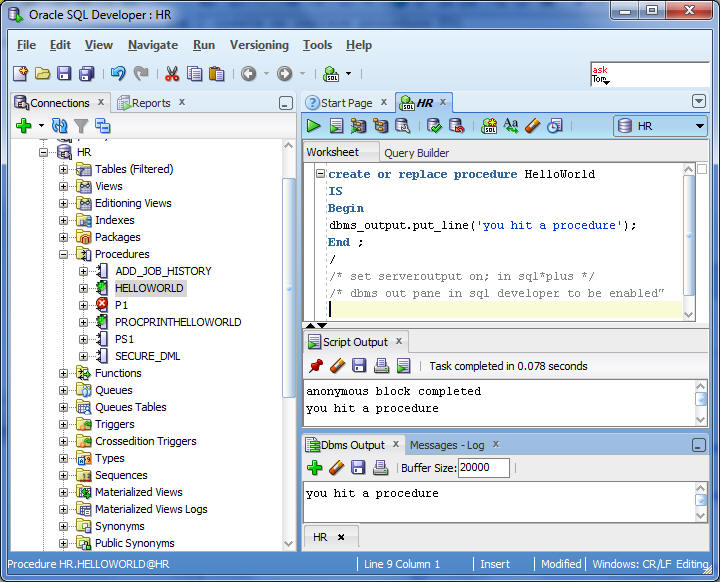Open the dropdown arrow beside New Connection
The width and height of the screenshot is (720, 582).
click(41, 125)
